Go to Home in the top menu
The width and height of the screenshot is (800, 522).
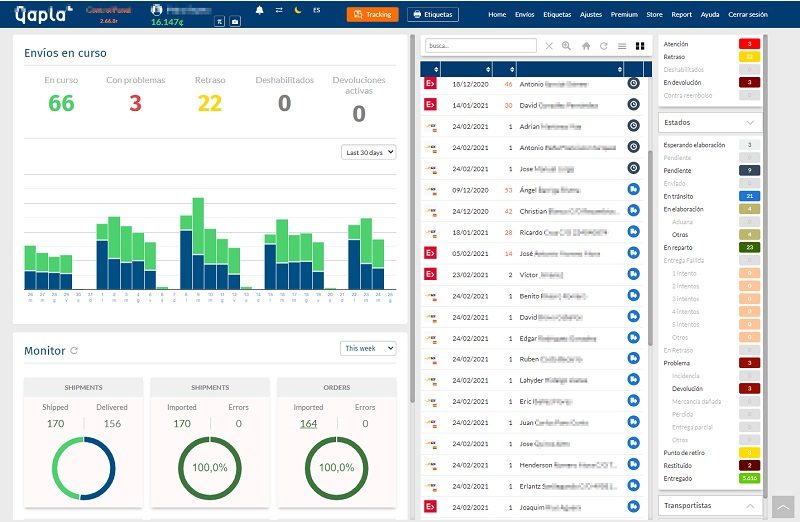point(497,14)
